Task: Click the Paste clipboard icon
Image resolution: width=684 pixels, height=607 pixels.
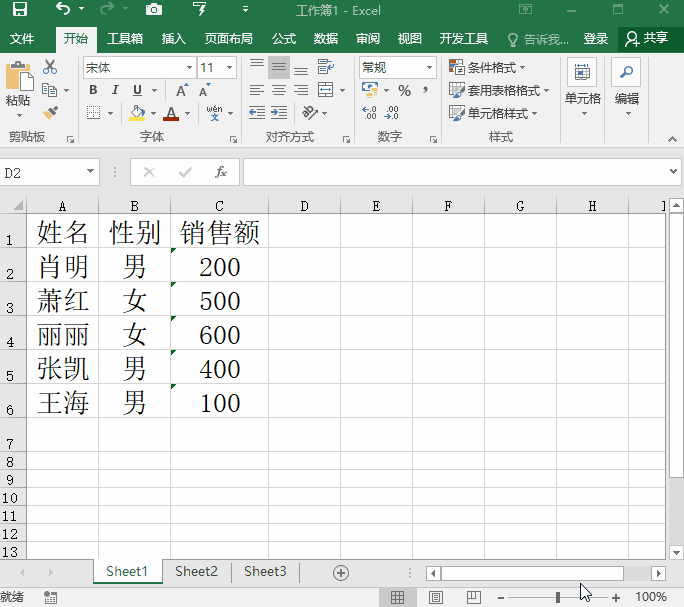Action: click(18, 78)
